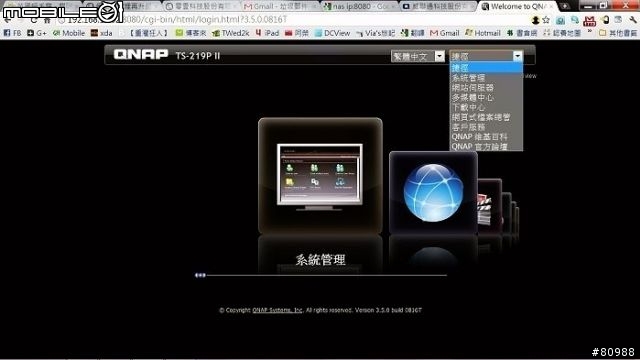640x360 pixels.
Task: Switch to the nas ip:8080 browser tab
Action: click(x=359, y=6)
